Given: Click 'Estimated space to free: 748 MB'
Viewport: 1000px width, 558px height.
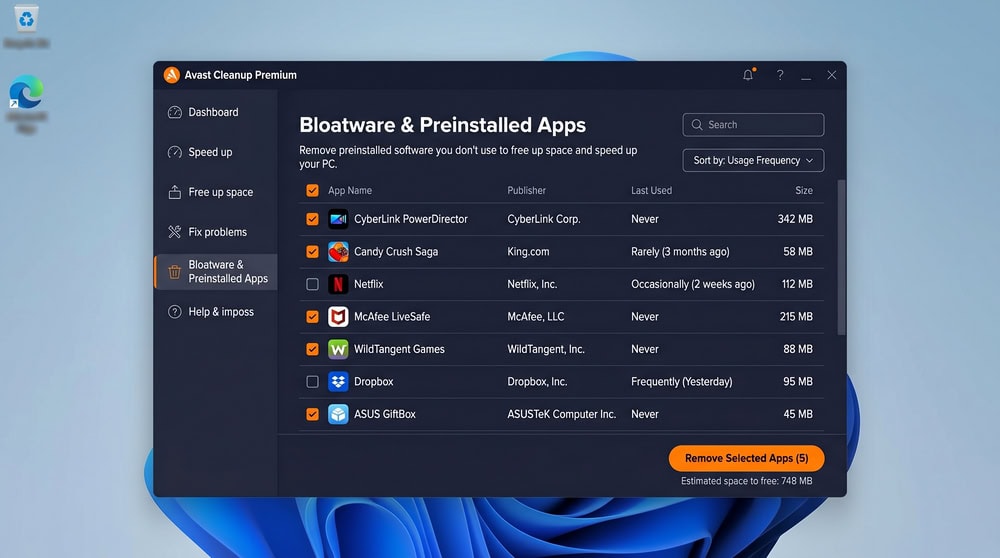Looking at the screenshot, I should click(x=746, y=481).
